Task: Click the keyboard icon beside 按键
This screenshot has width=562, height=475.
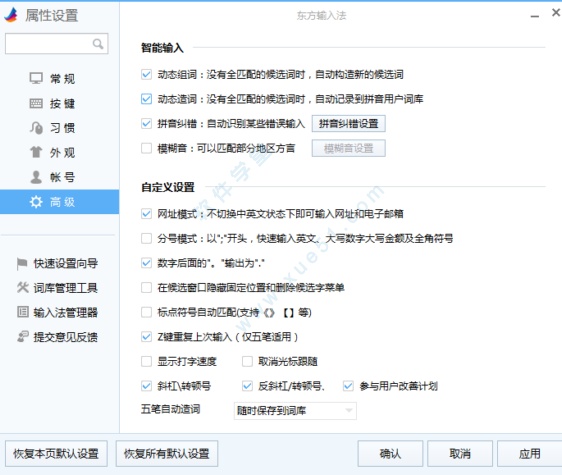Action: tap(36, 103)
